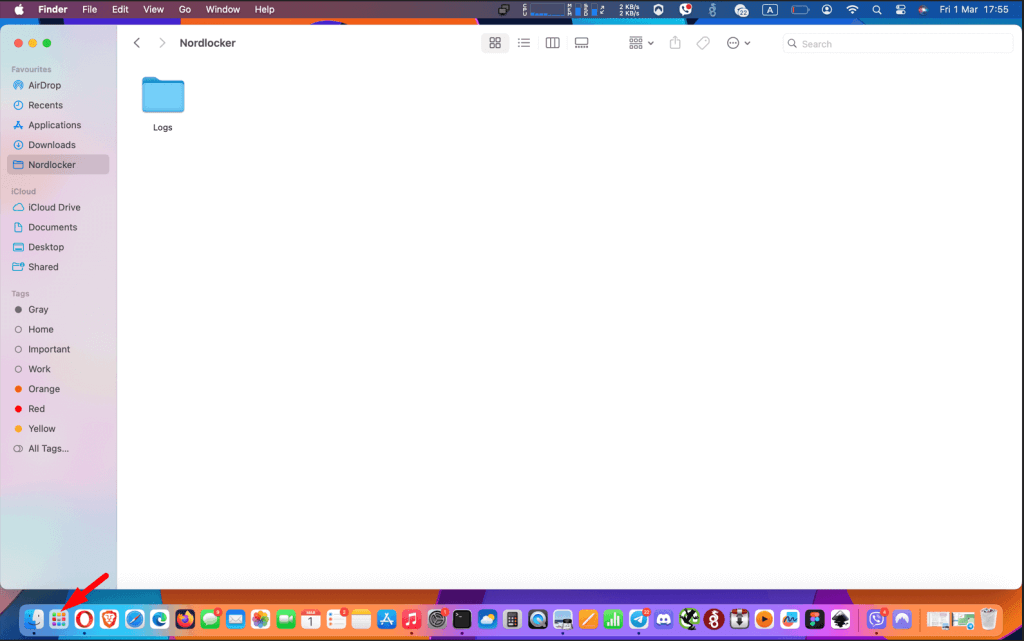Viewport: 1024px width, 641px height.
Task: Select the Grid view toggle button
Action: pyautogui.click(x=495, y=43)
